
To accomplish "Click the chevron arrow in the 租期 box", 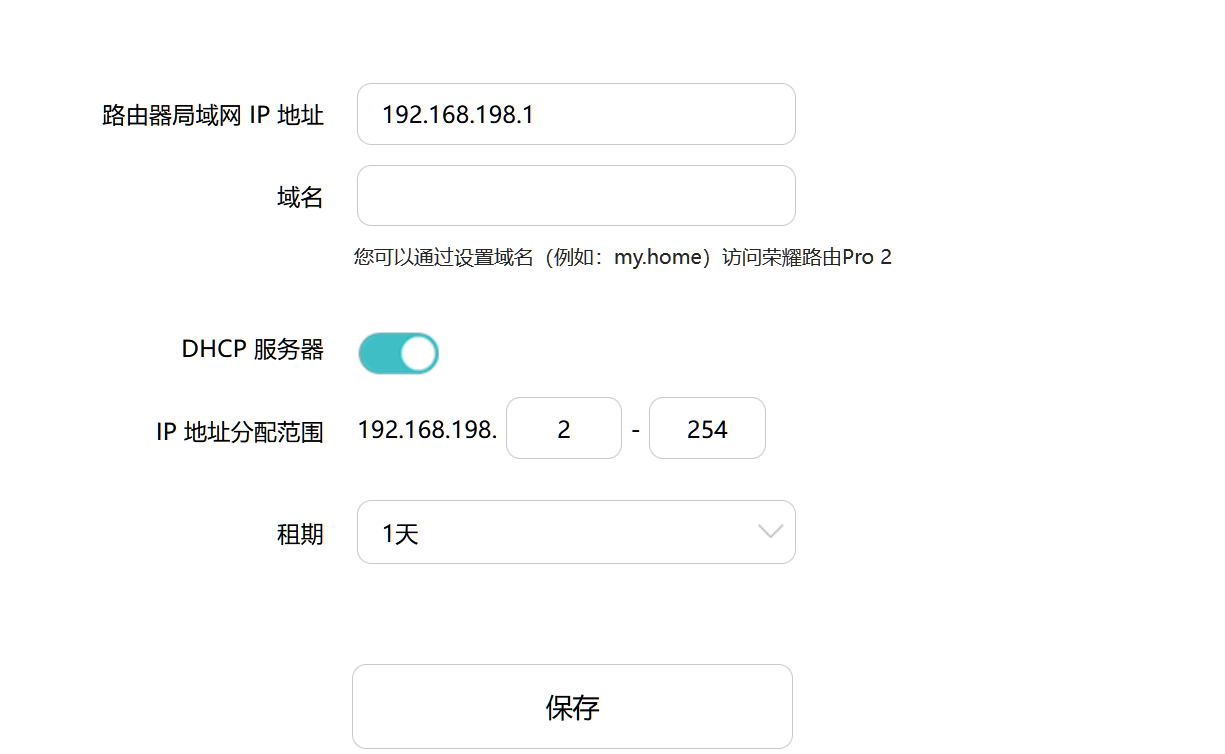I will pos(770,532).
